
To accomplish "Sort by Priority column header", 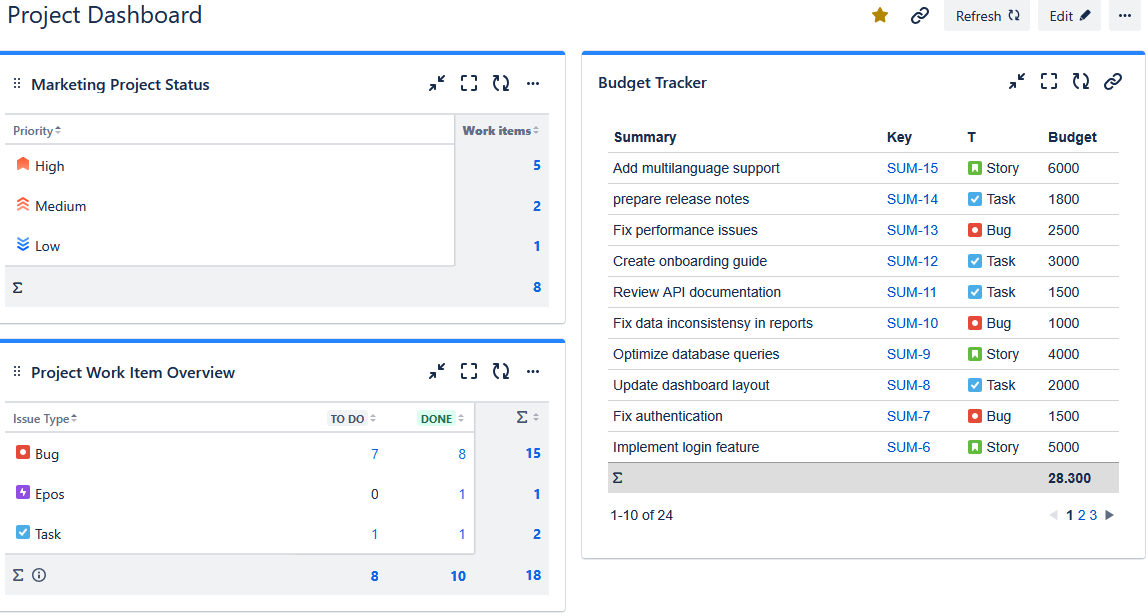I will (37, 131).
